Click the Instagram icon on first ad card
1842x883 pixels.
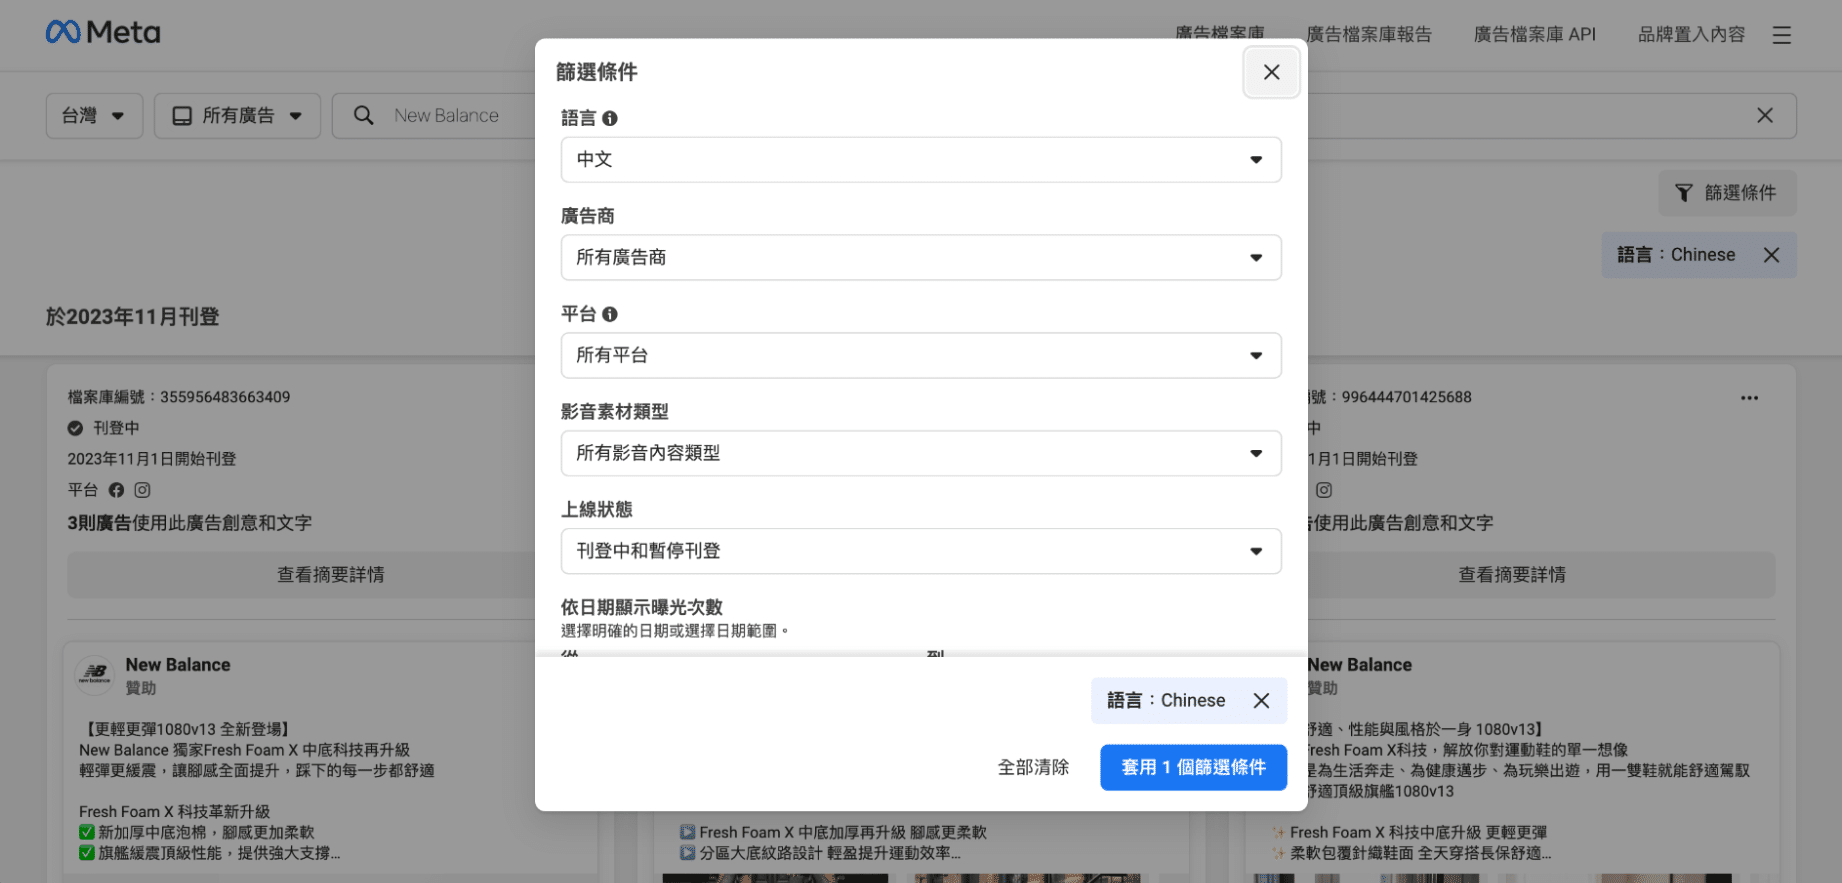[x=142, y=490]
